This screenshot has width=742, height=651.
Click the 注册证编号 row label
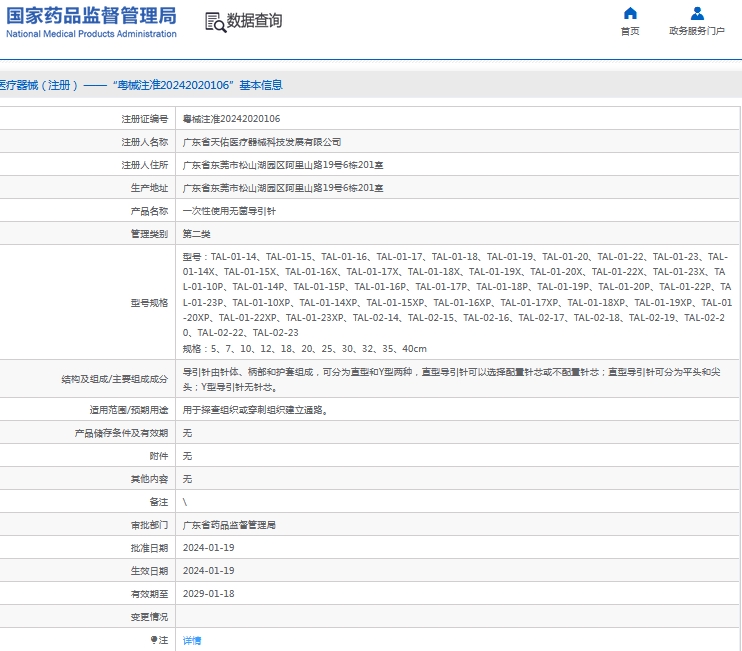tap(145, 119)
